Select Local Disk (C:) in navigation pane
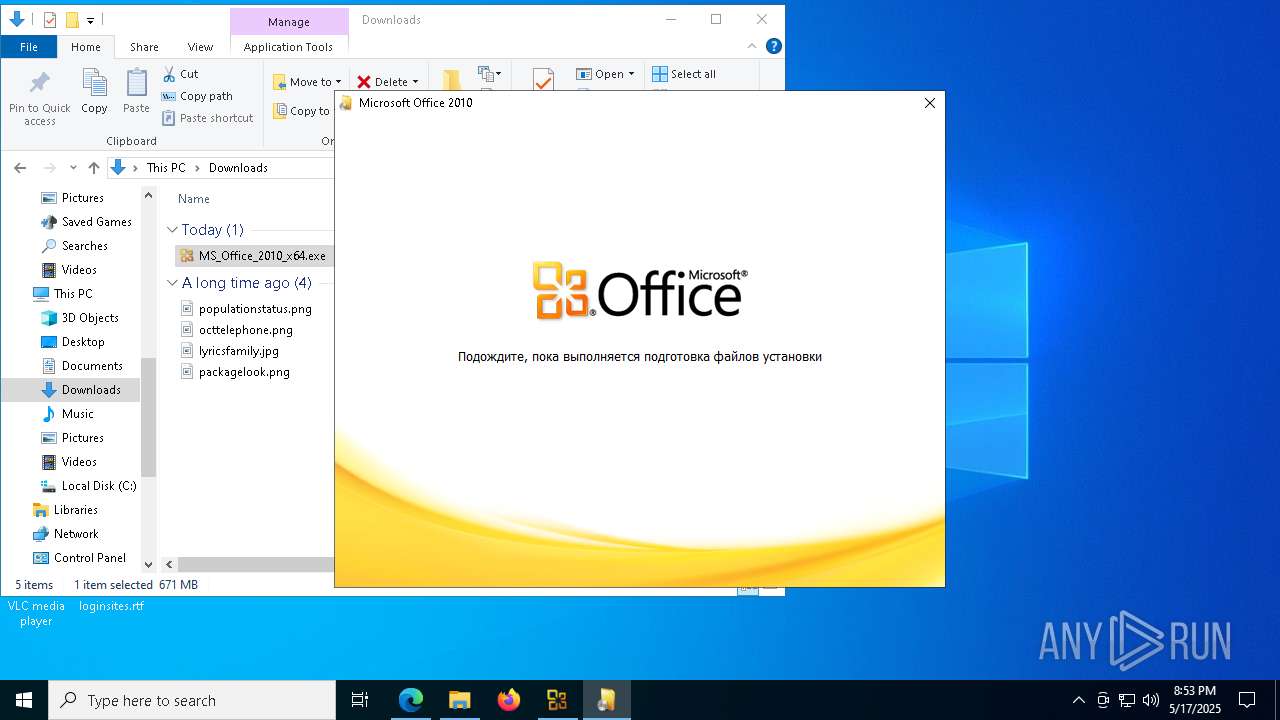This screenshot has width=1280, height=720. pos(88,486)
